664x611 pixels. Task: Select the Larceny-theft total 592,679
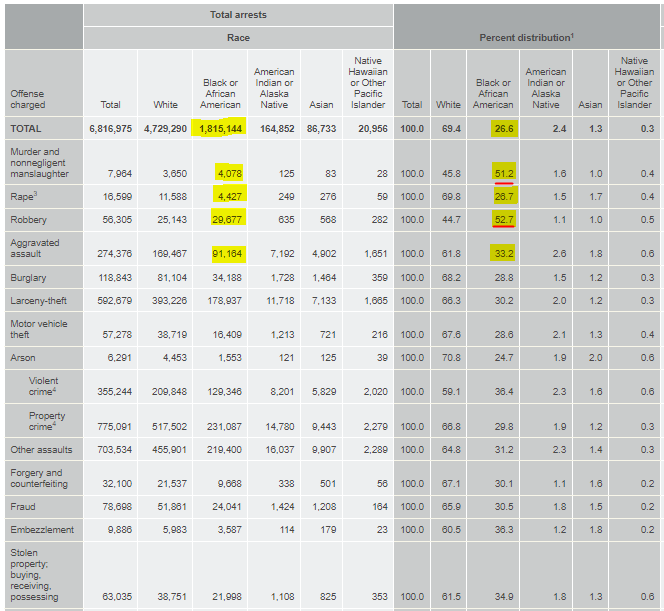pos(114,301)
